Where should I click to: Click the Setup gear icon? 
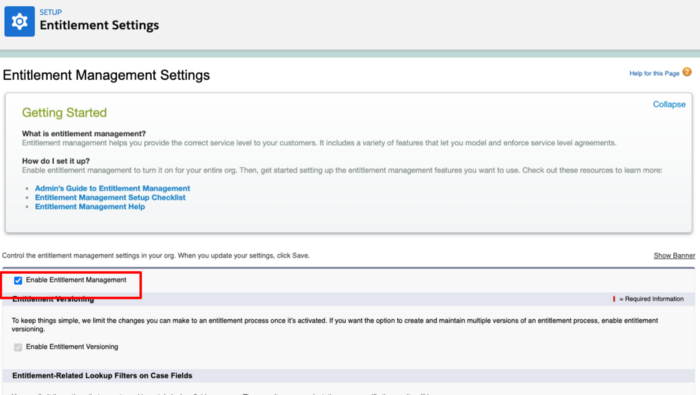pyautogui.click(x=20, y=21)
